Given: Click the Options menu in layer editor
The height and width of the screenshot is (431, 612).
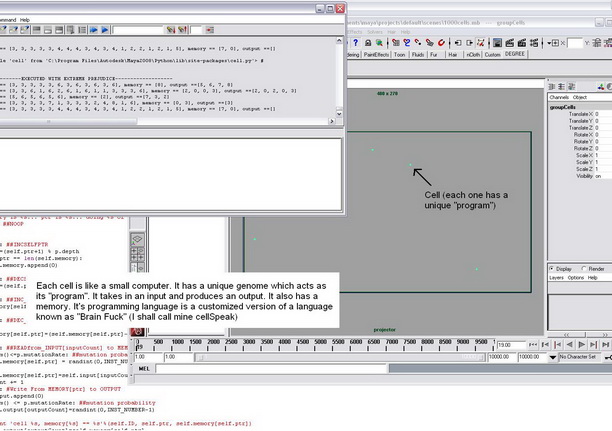Looking at the screenshot, I should coord(578,278).
